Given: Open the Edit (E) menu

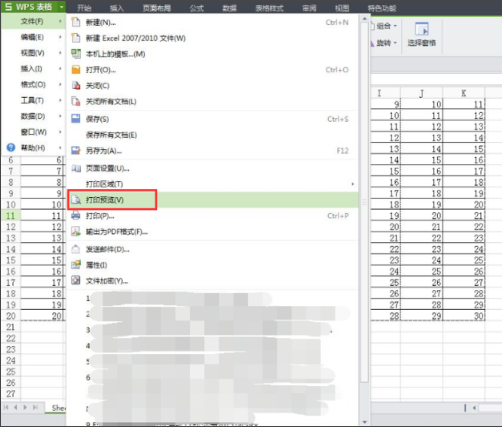Looking at the screenshot, I should coord(33,37).
